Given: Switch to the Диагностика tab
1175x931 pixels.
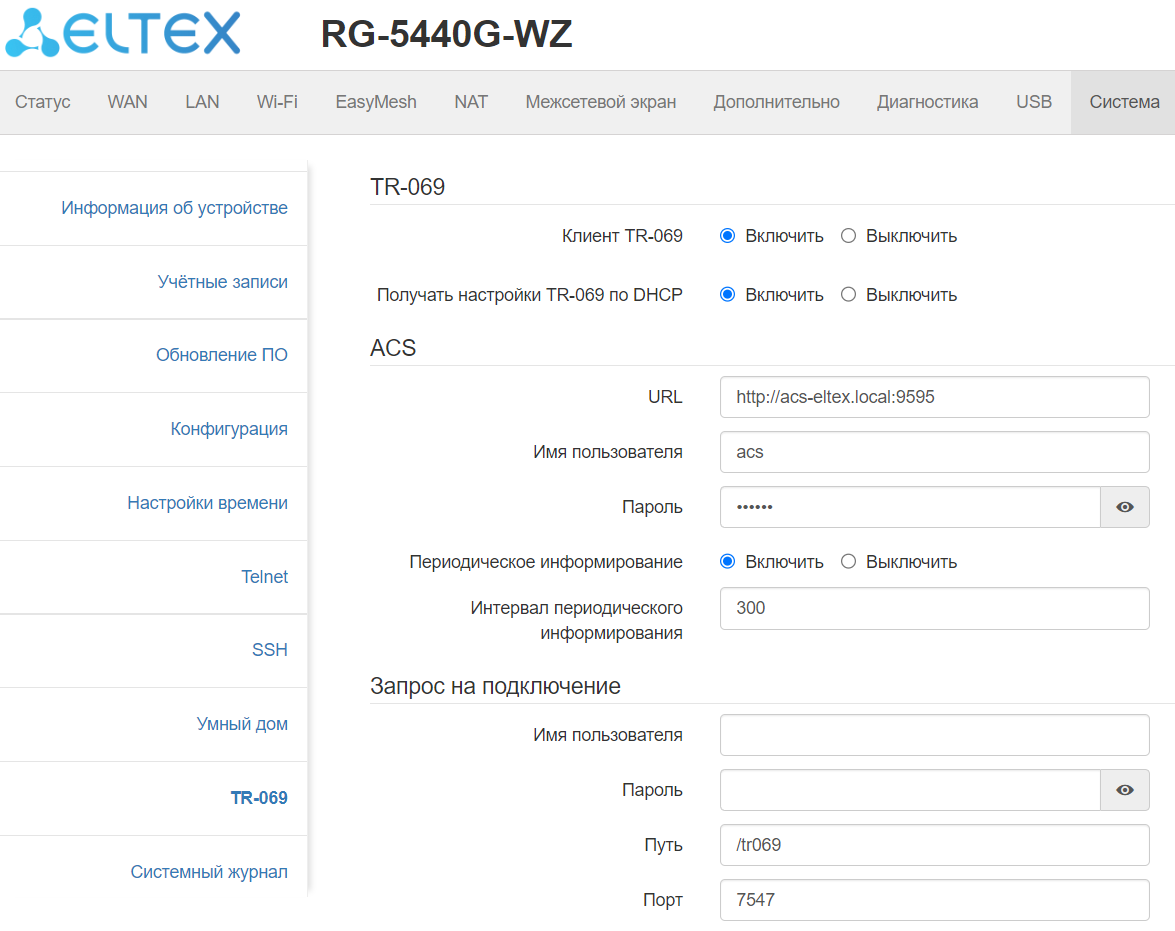Looking at the screenshot, I should (927, 102).
